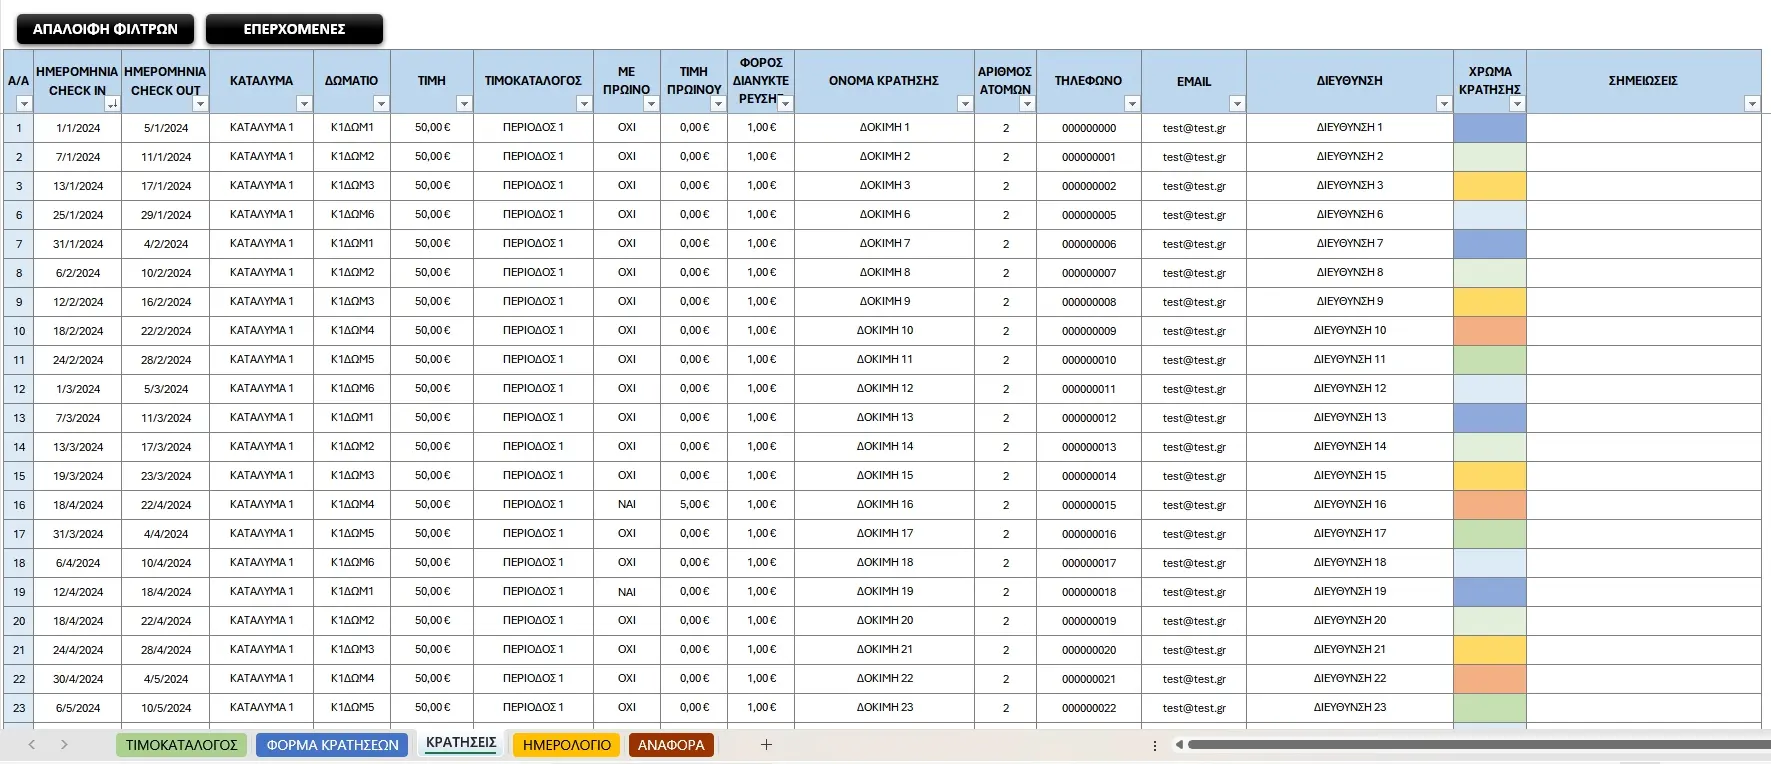The height and width of the screenshot is (764, 1771).
Task: Open the ΣΗΜΕΙΩΣΕΙΣ column filter dropdown
Action: pos(1752,104)
